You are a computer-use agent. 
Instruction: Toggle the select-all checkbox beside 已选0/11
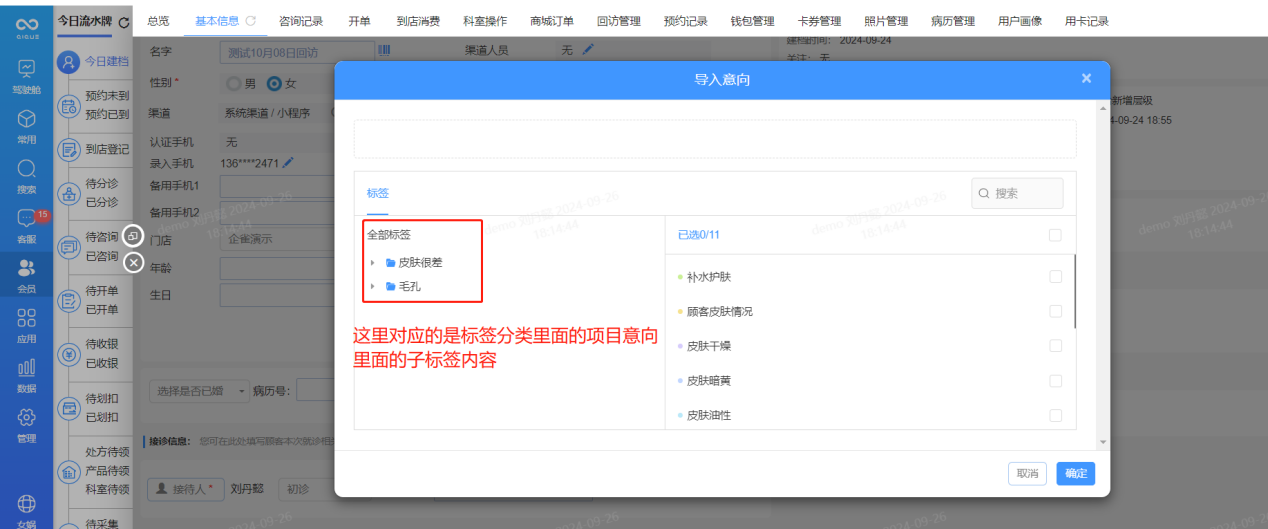(x=1055, y=235)
